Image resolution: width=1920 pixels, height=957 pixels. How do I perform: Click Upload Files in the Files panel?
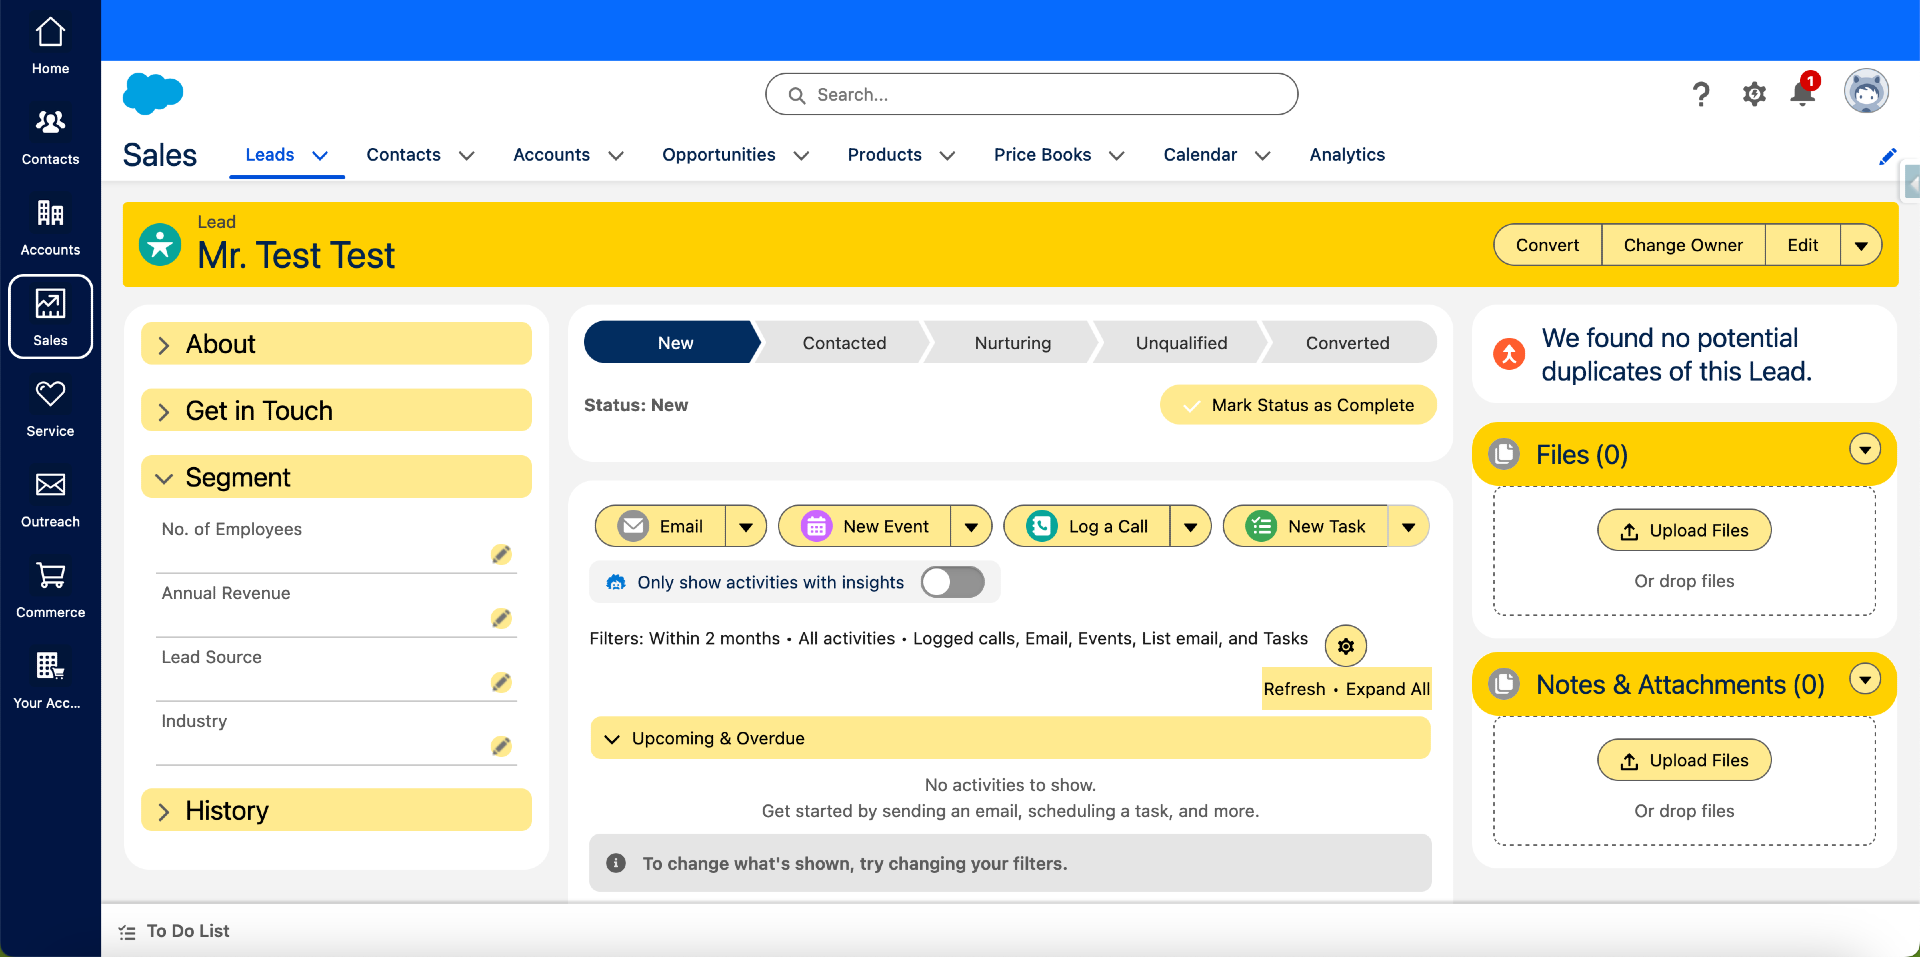pos(1684,530)
